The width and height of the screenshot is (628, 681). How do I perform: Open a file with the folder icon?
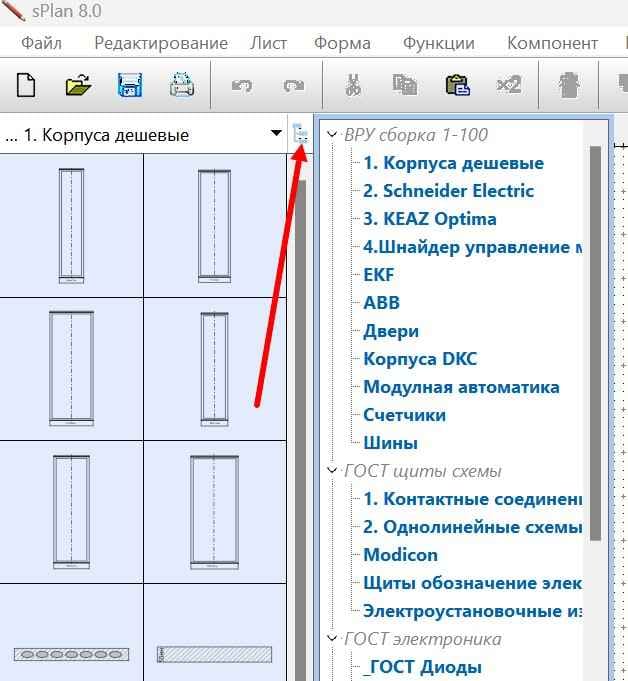pyautogui.click(x=78, y=85)
